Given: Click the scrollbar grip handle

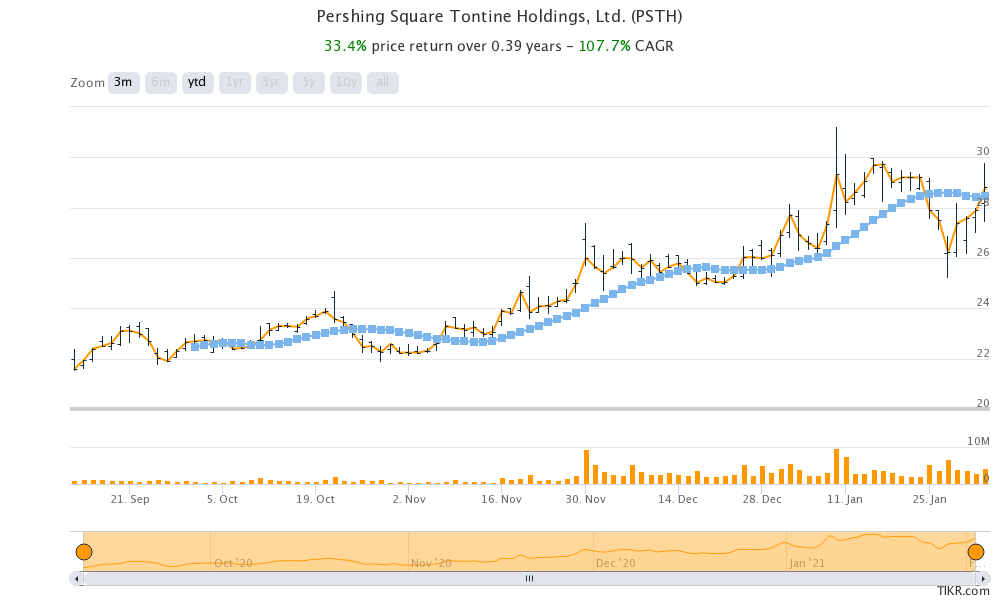Looking at the screenshot, I should 530,578.
